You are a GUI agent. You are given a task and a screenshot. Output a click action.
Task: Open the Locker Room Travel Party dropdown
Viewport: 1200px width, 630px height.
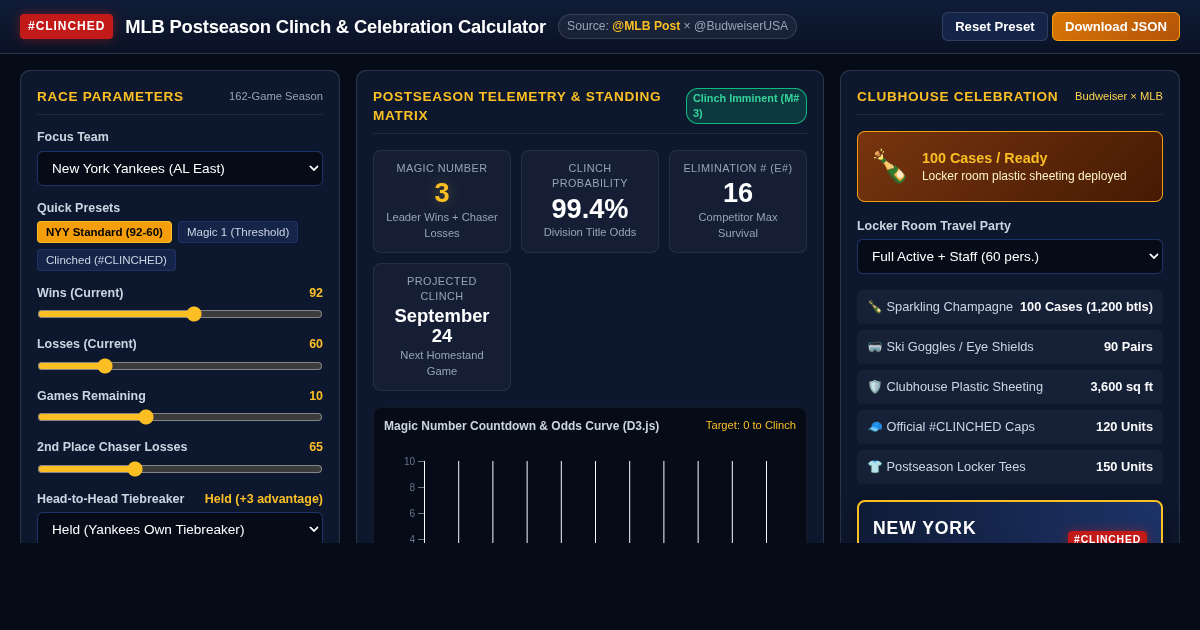[1010, 256]
